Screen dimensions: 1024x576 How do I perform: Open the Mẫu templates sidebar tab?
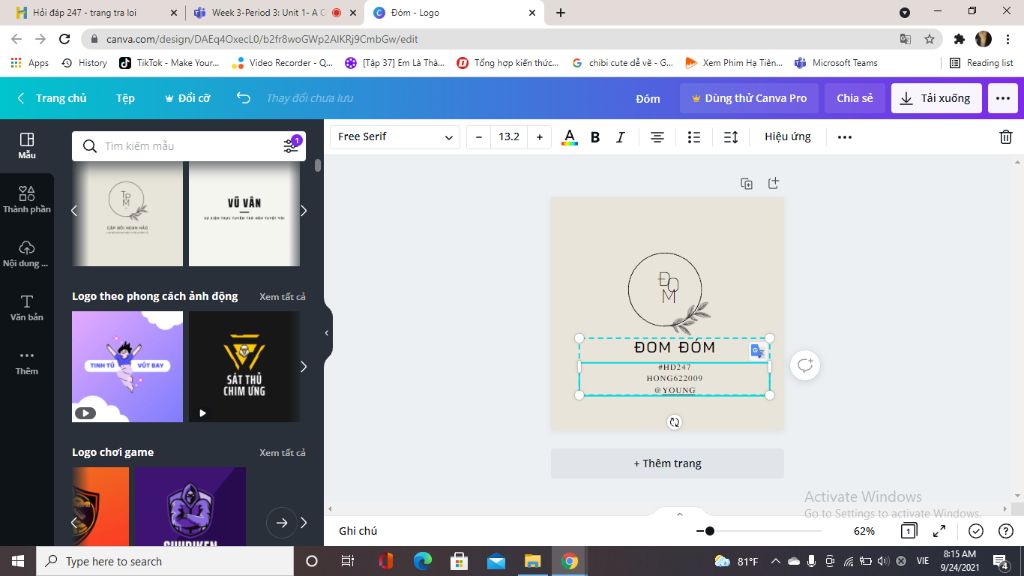27,145
